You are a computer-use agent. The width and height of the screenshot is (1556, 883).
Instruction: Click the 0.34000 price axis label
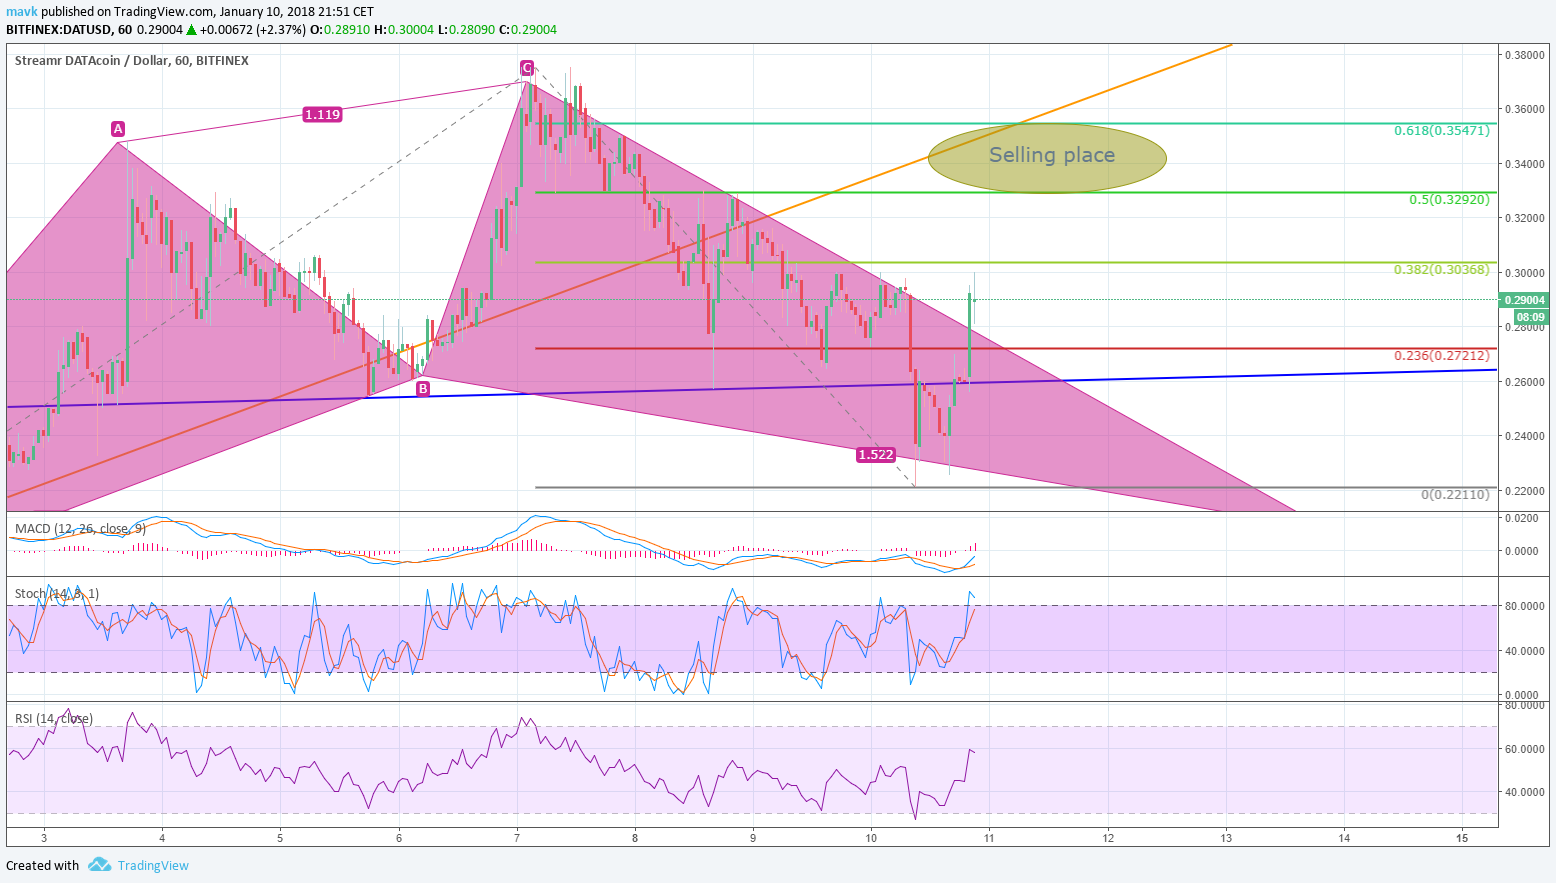pos(1525,164)
